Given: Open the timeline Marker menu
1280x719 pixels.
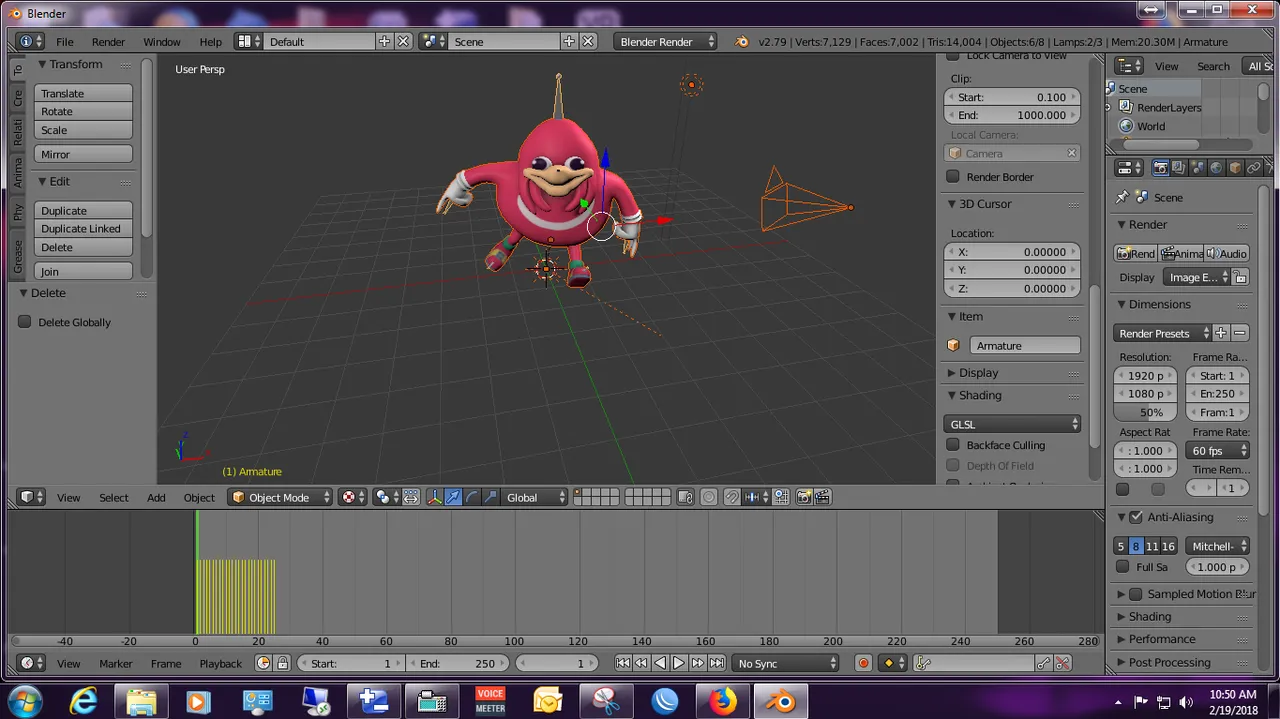Looking at the screenshot, I should [115, 663].
